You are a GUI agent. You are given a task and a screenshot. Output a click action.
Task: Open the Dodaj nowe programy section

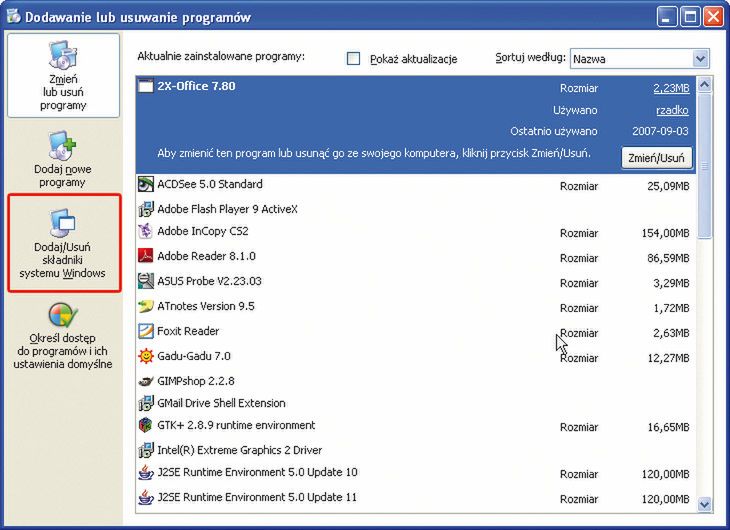[62, 160]
